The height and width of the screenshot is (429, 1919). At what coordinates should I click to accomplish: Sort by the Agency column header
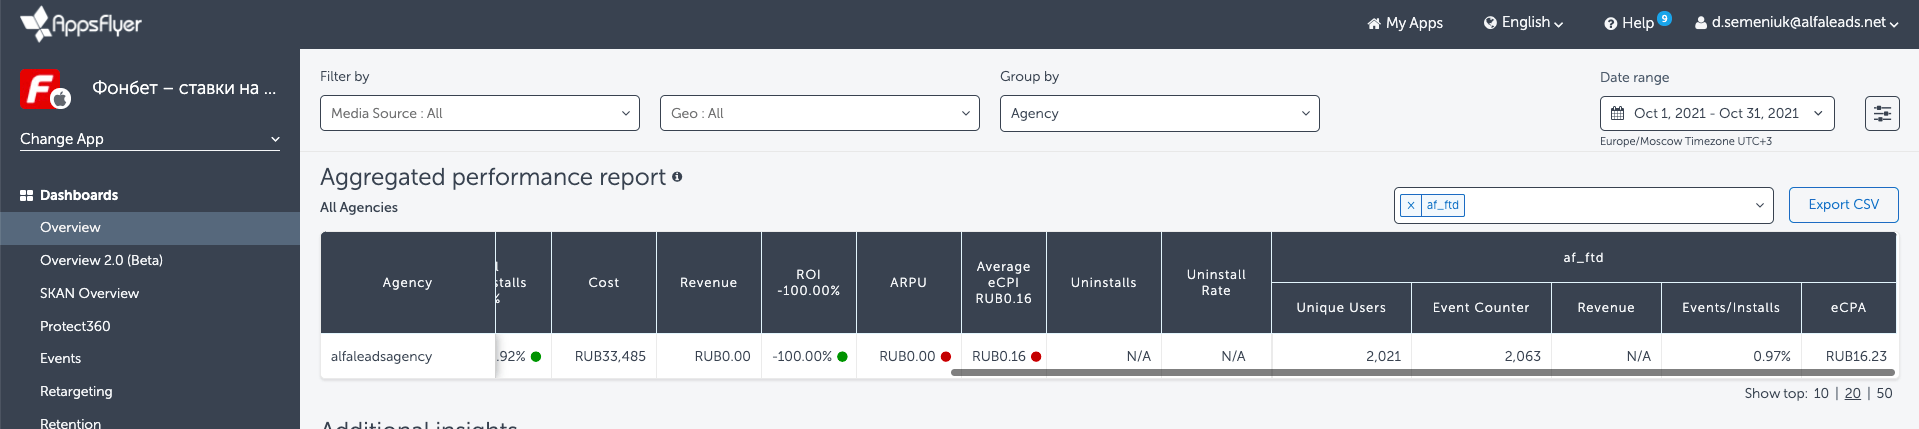[408, 283]
